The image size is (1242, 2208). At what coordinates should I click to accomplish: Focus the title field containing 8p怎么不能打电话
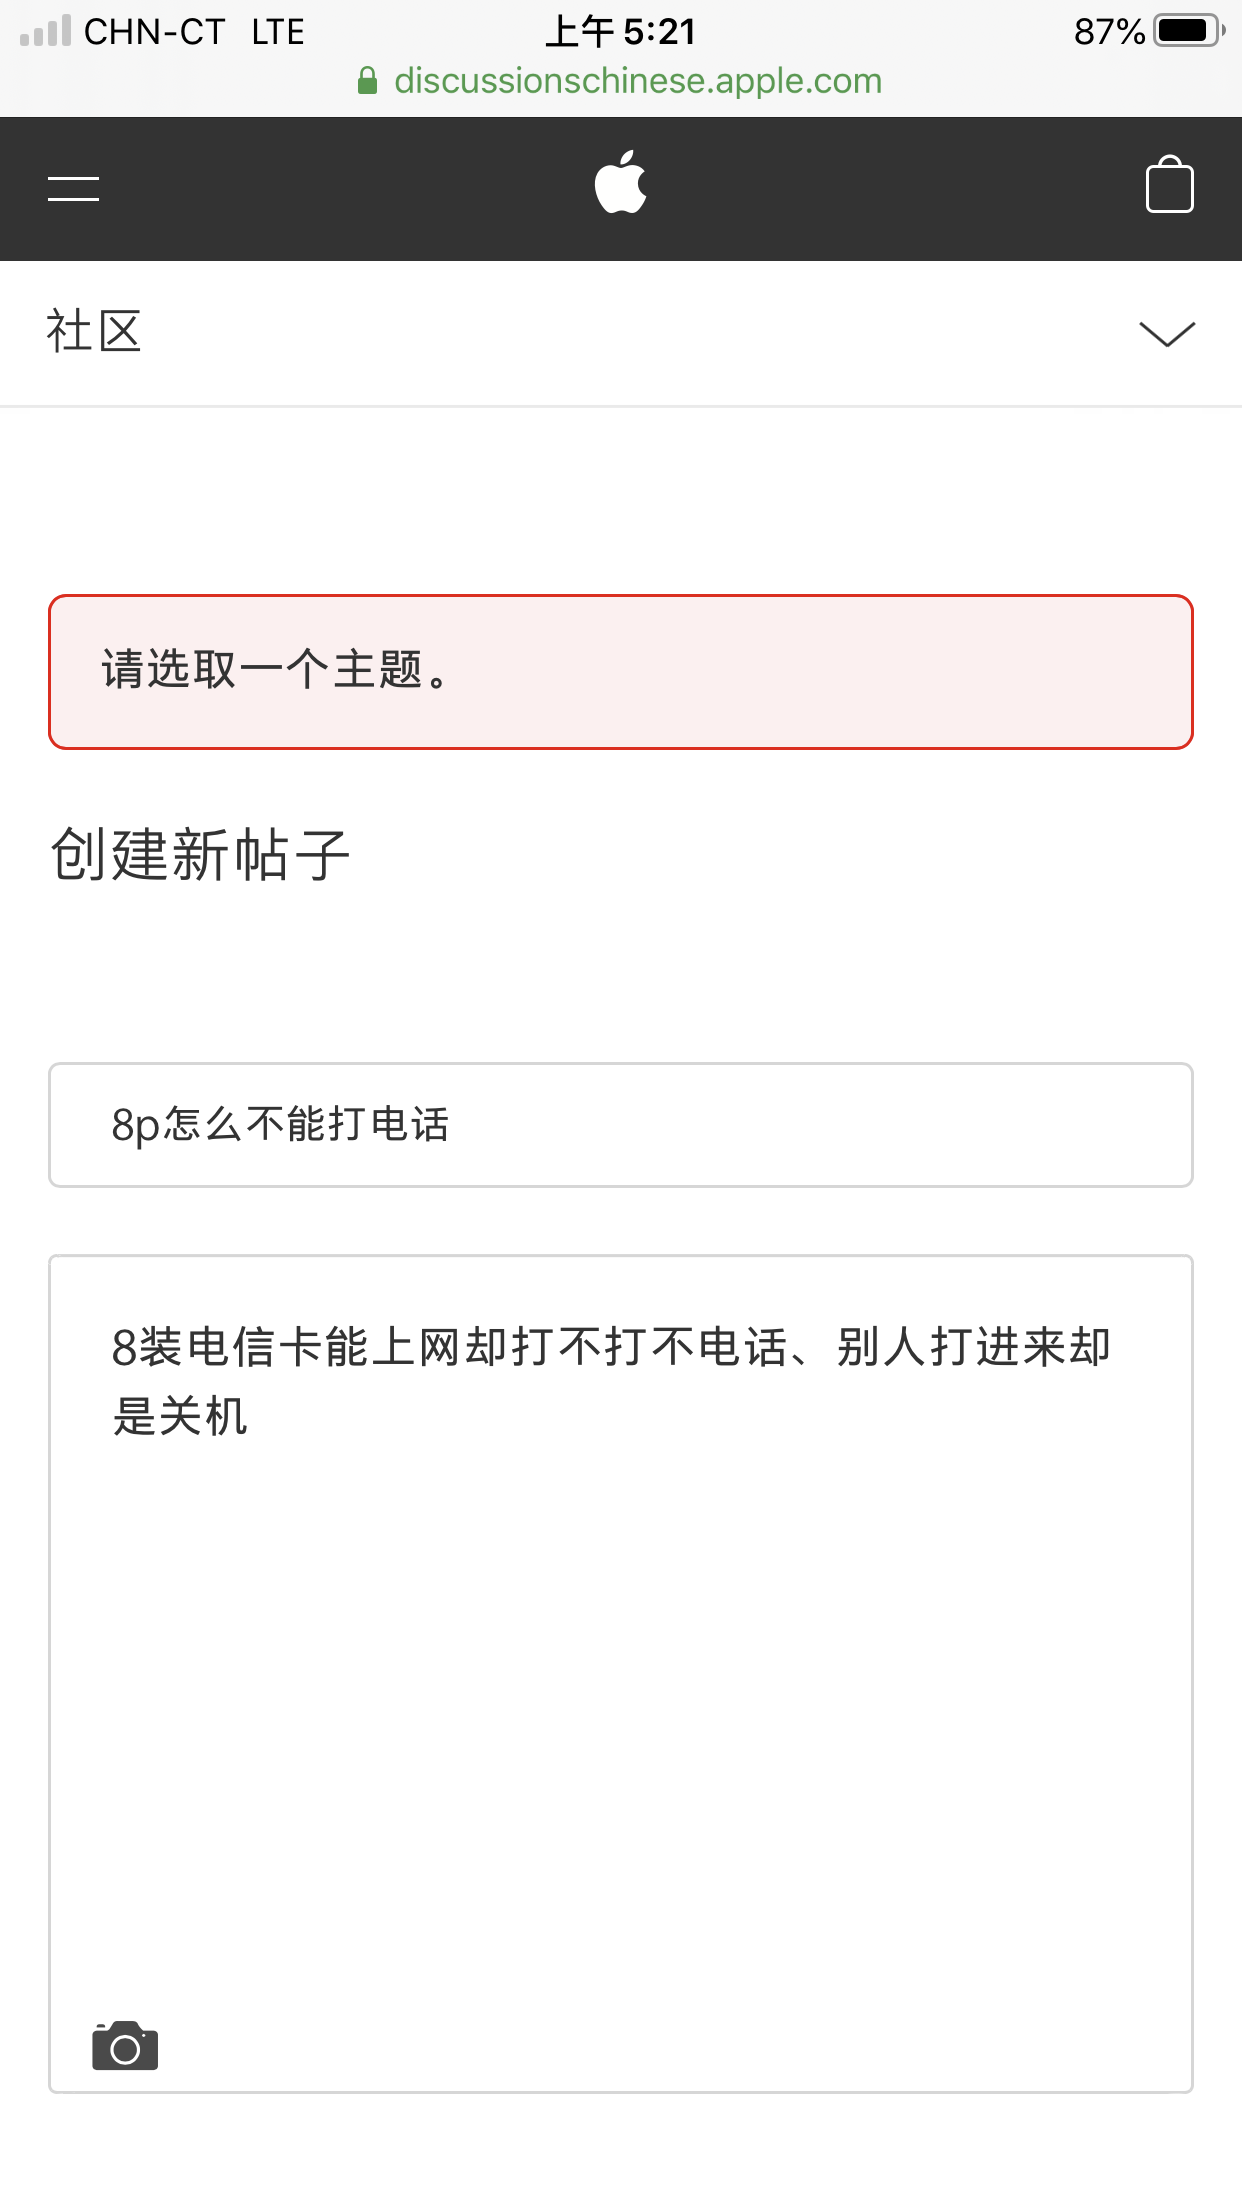pos(620,1125)
